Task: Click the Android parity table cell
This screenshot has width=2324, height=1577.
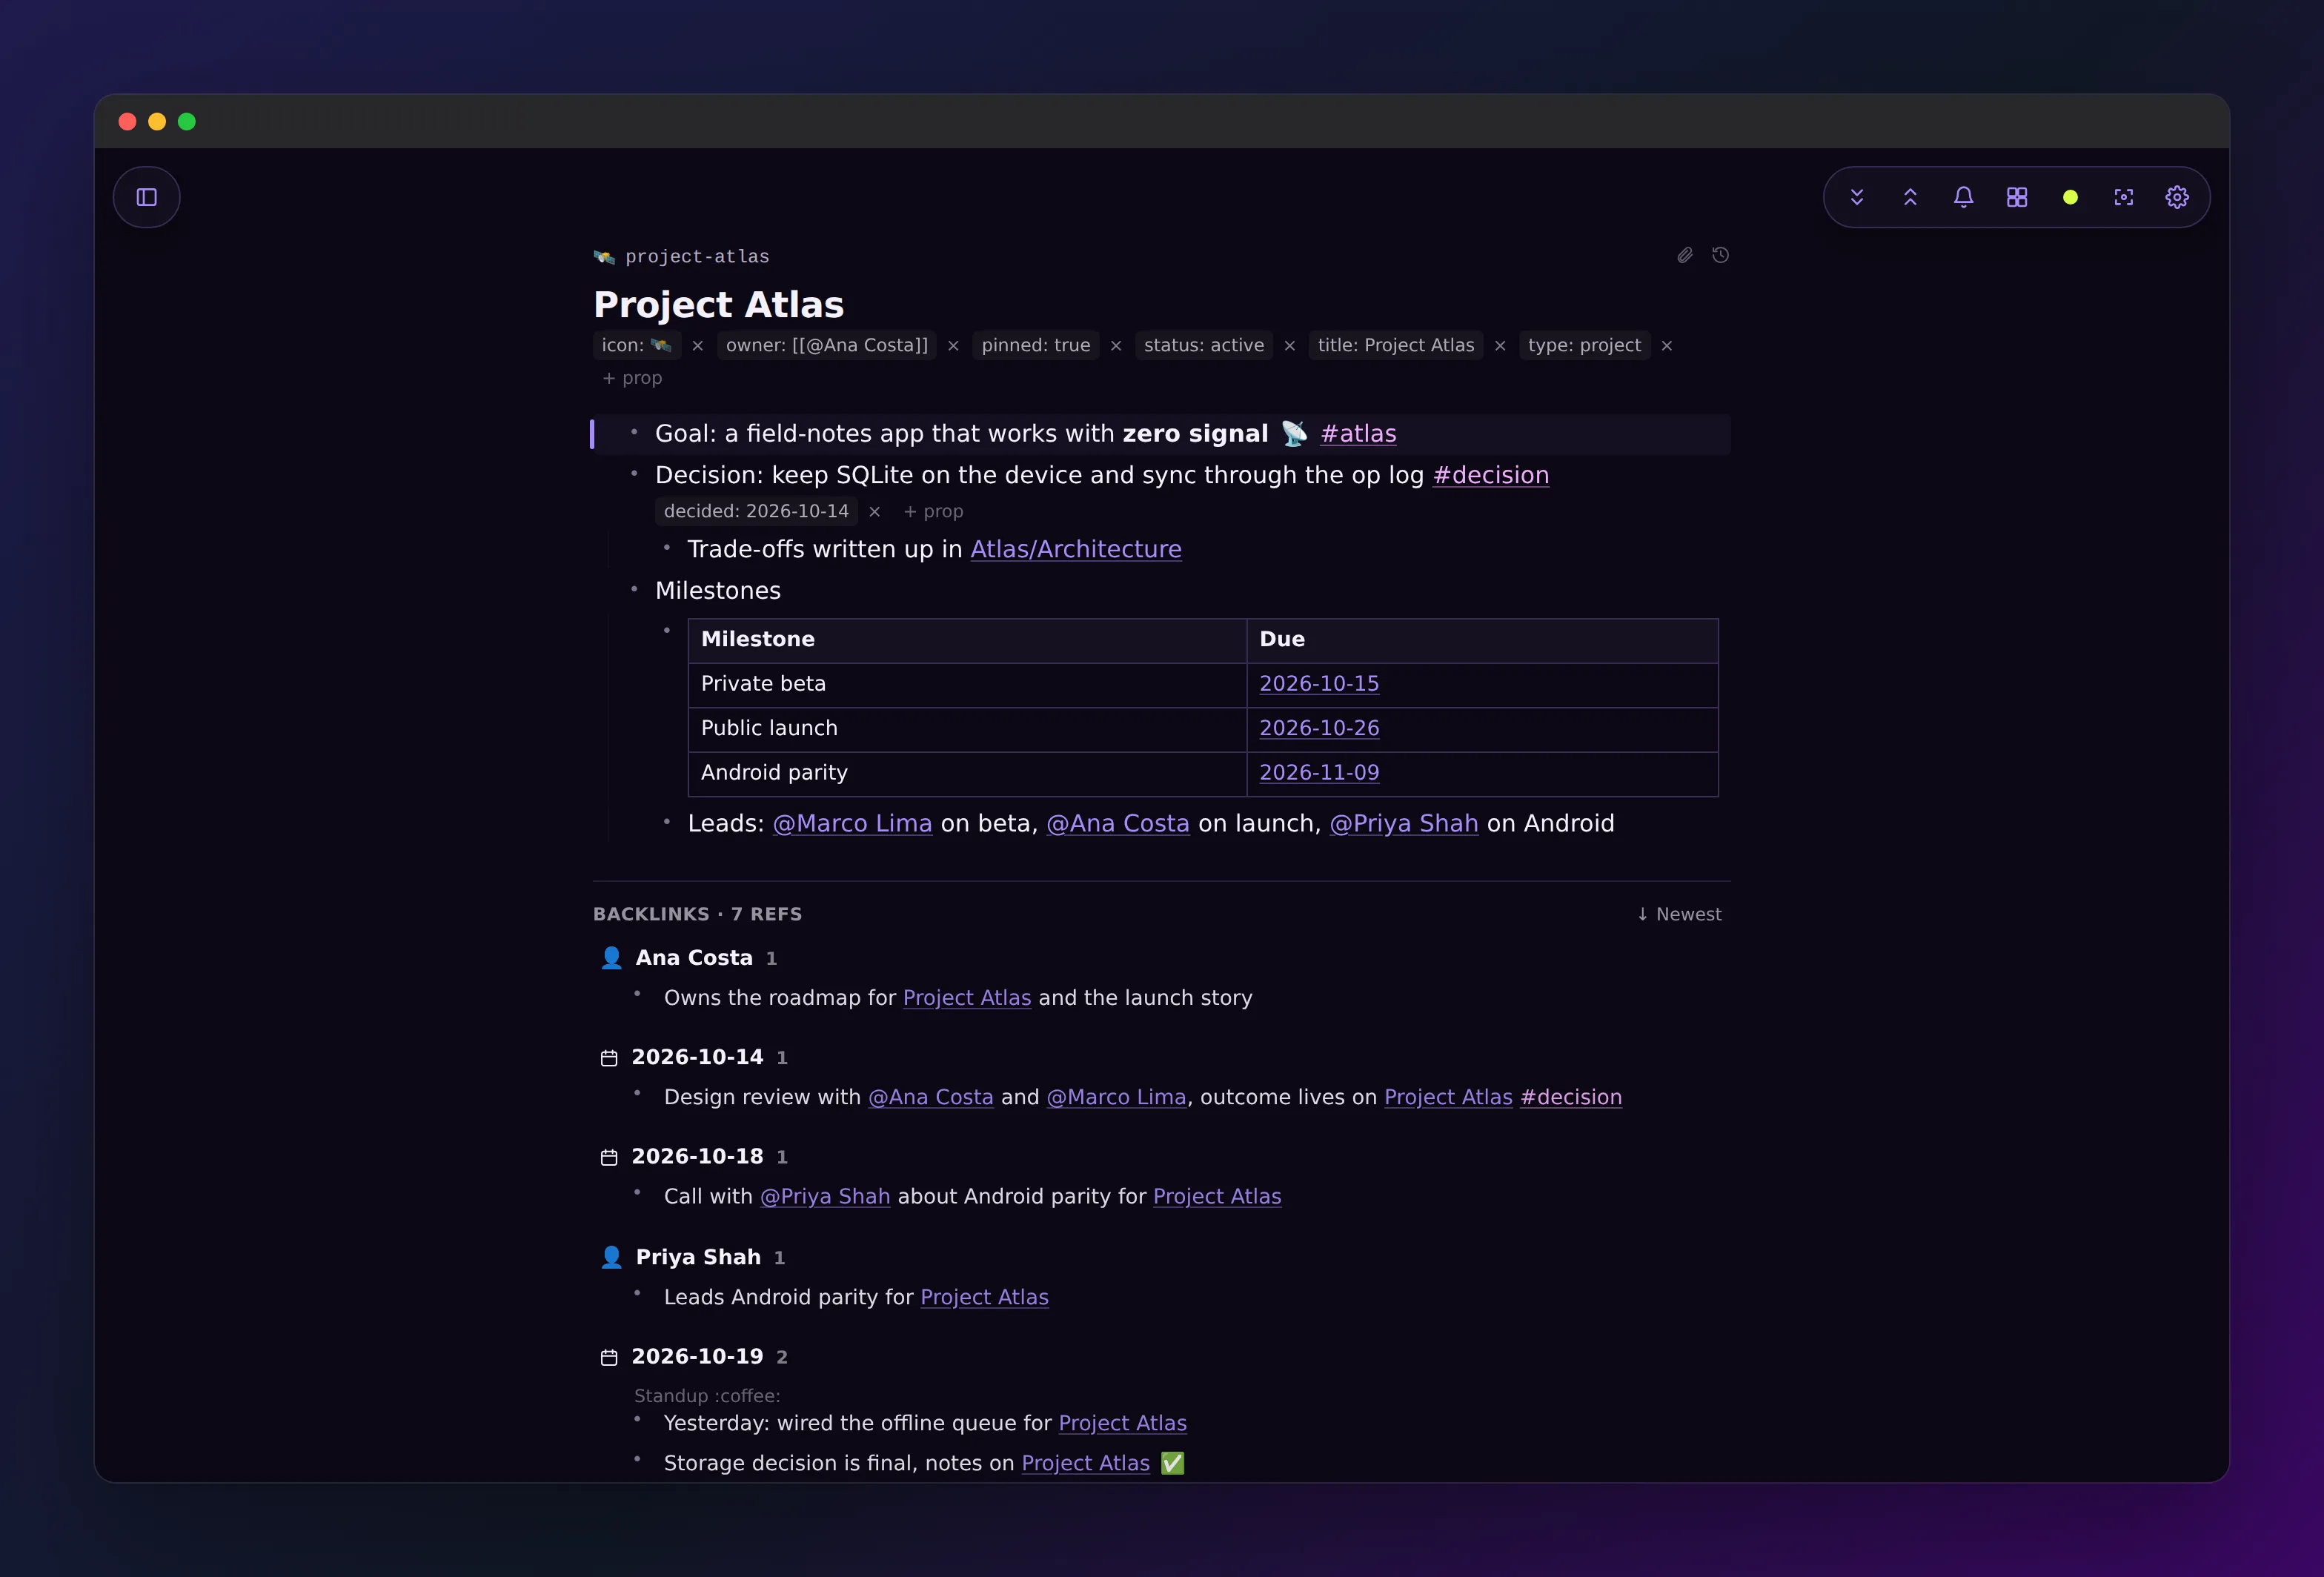Action: pyautogui.click(x=967, y=773)
